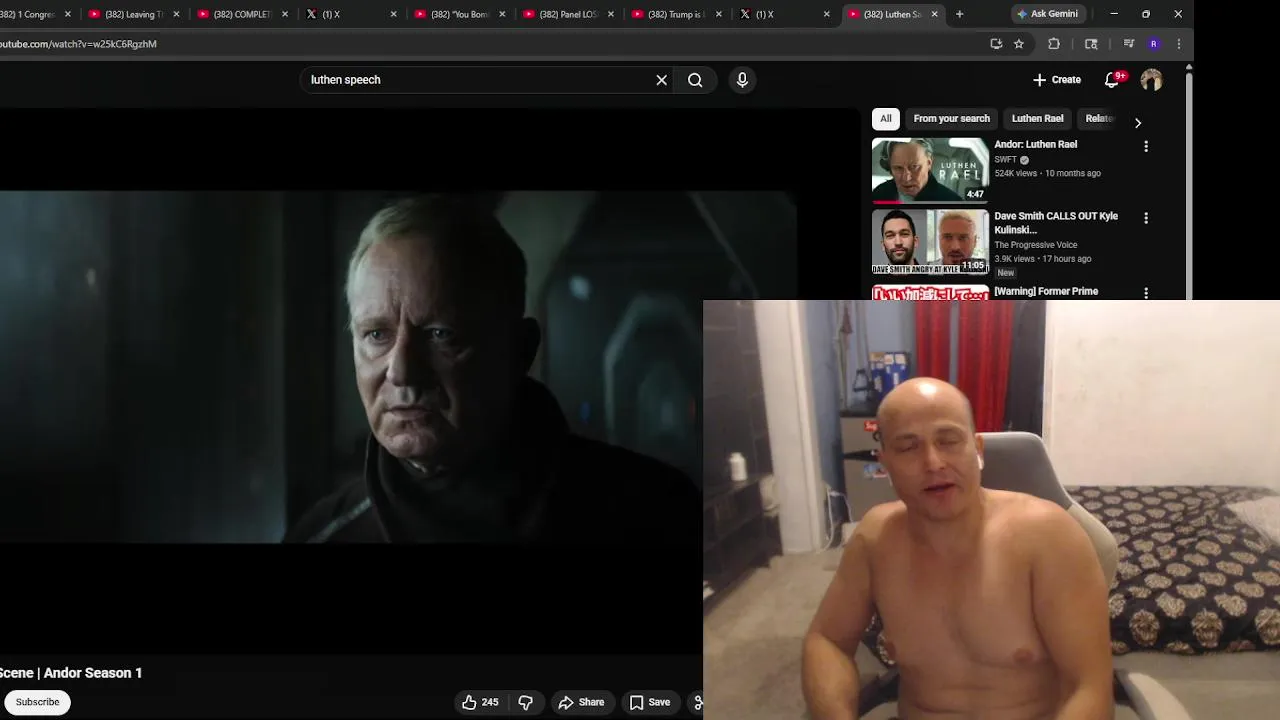Click the '[Warning] Former Prime' video title
Screen dimensions: 1280x720
click(x=1046, y=291)
